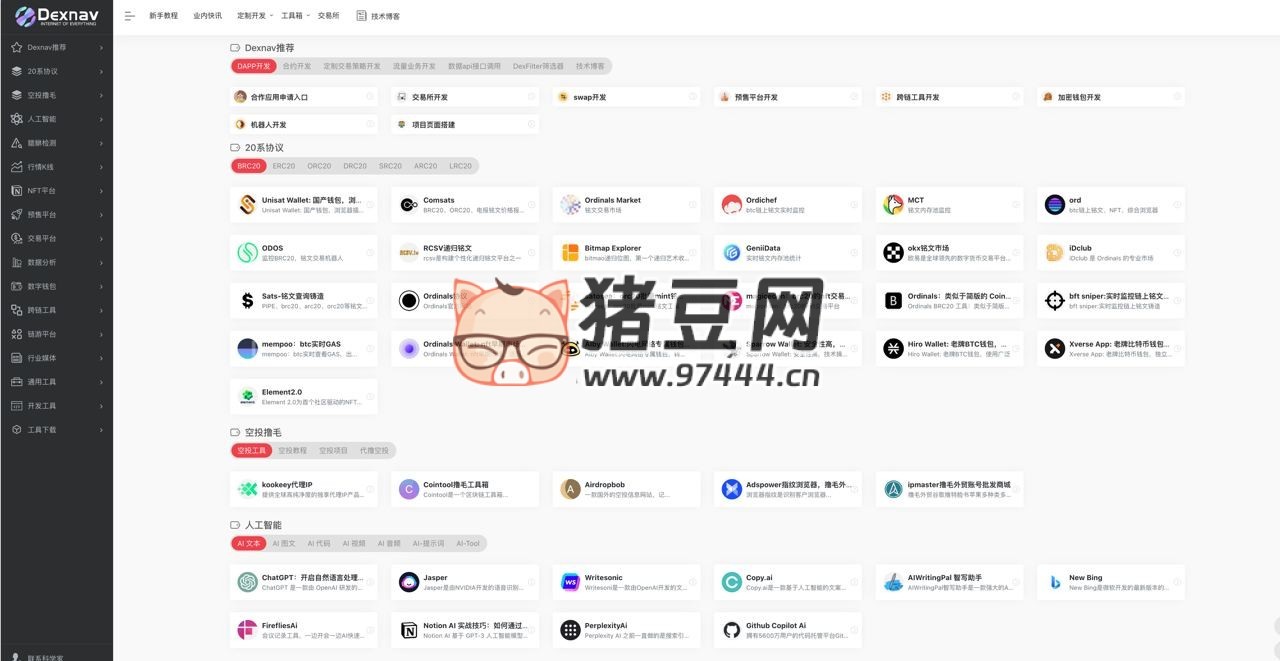Click the PerplexityAi card title
This screenshot has height=661, width=1280.
pyautogui.click(x=607, y=625)
